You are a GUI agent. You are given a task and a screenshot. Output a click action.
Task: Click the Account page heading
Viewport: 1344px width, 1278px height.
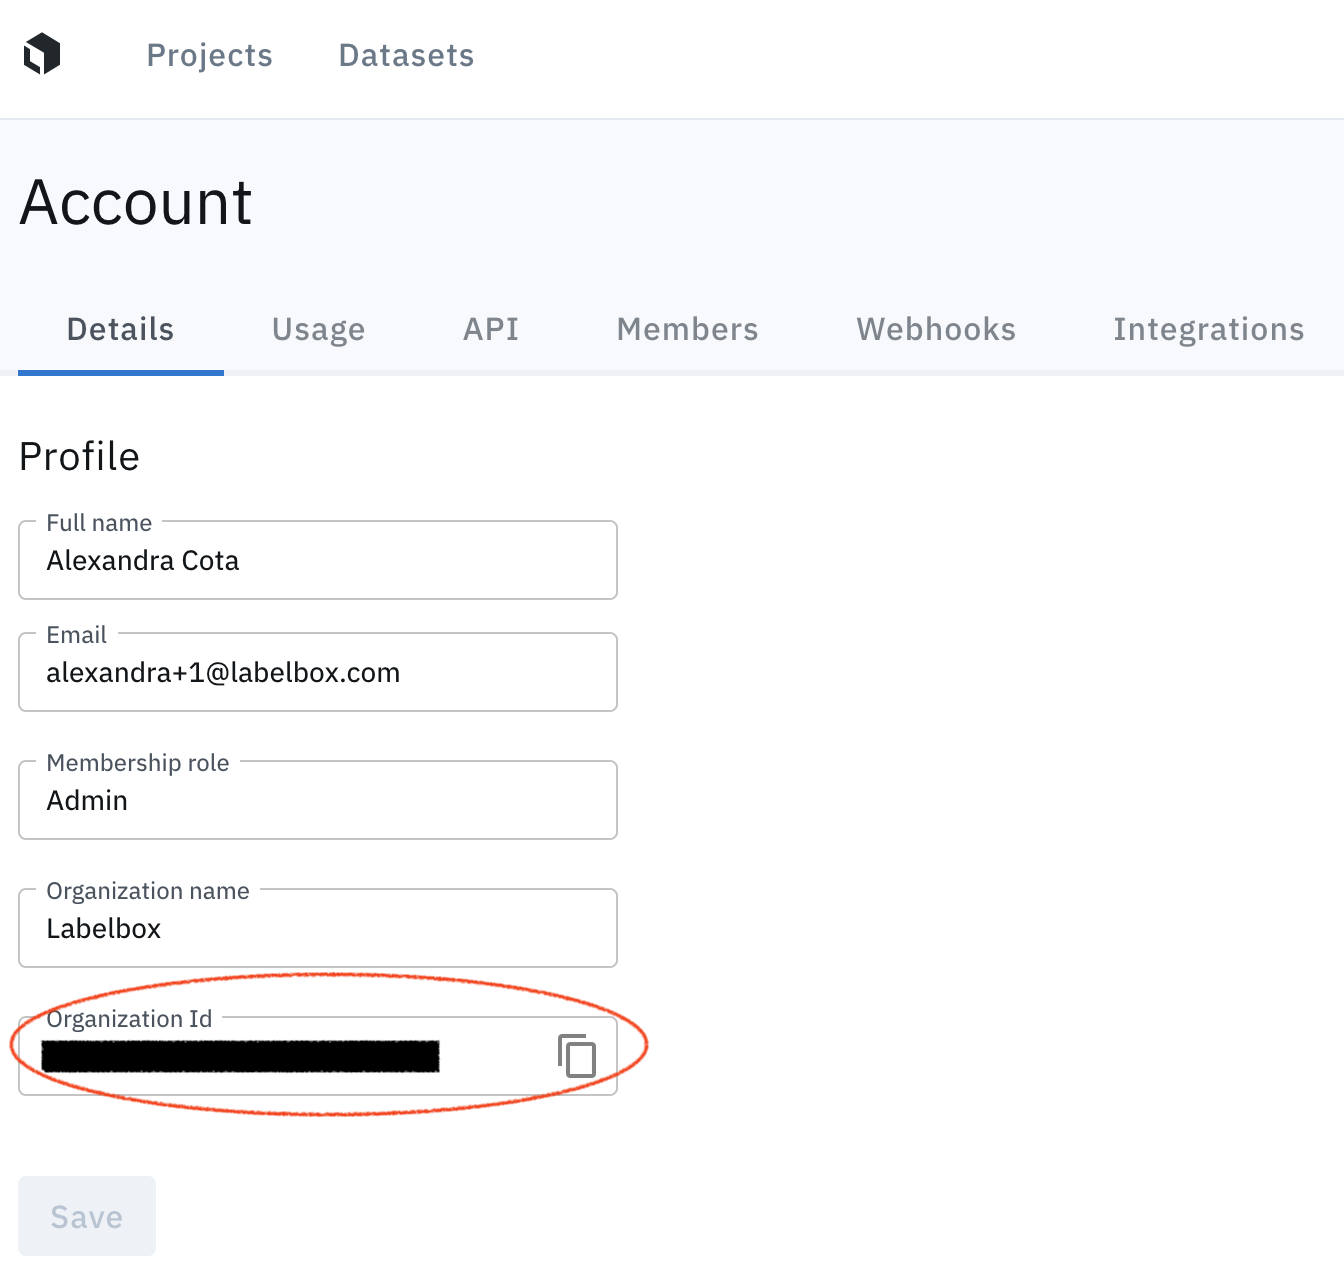[136, 202]
